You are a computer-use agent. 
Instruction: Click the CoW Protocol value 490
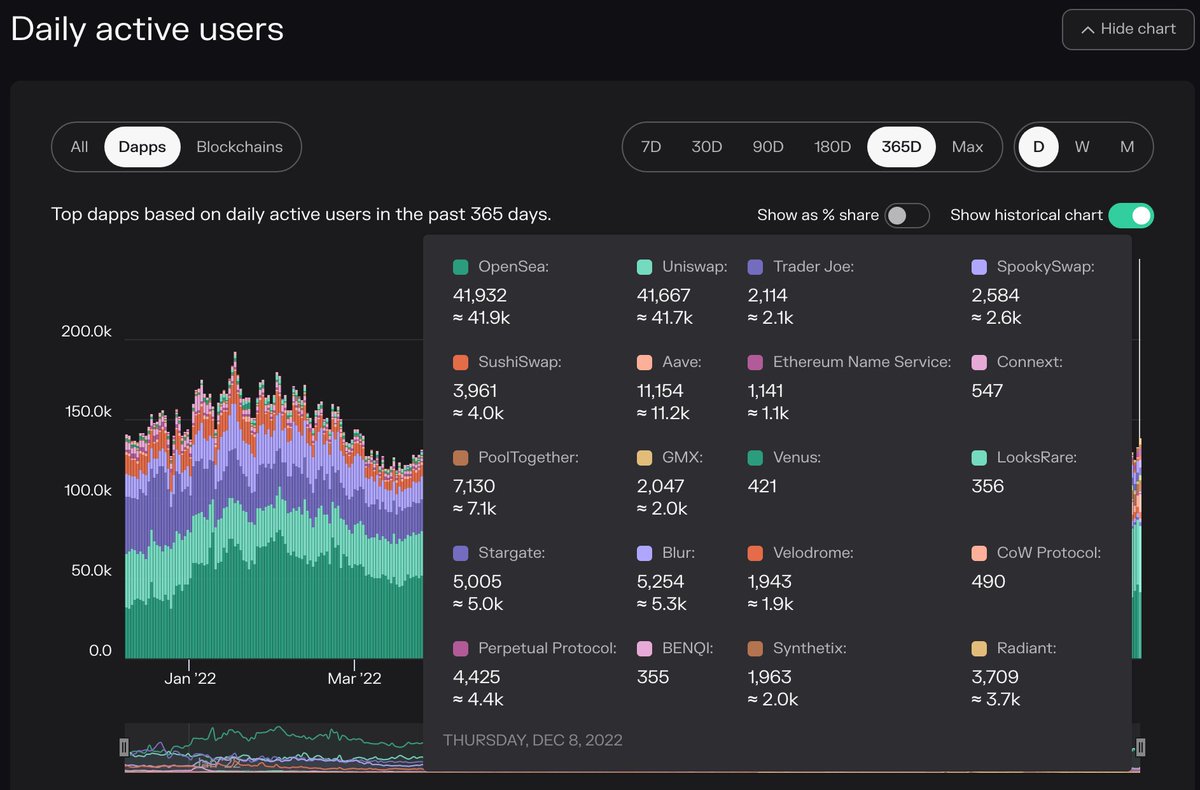click(x=988, y=581)
